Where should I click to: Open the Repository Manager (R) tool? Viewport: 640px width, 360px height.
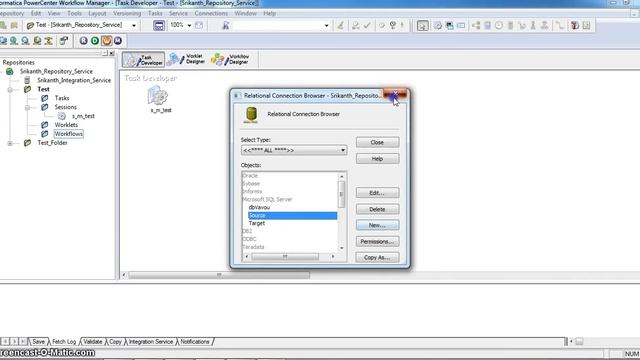(x=84, y=40)
